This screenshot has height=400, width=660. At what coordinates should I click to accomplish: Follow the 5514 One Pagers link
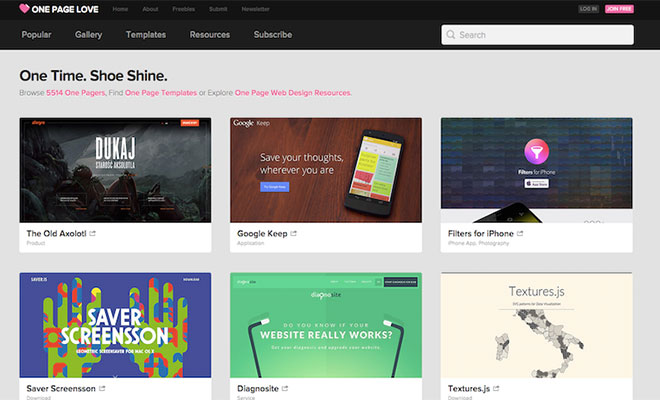pyautogui.click(x=76, y=93)
